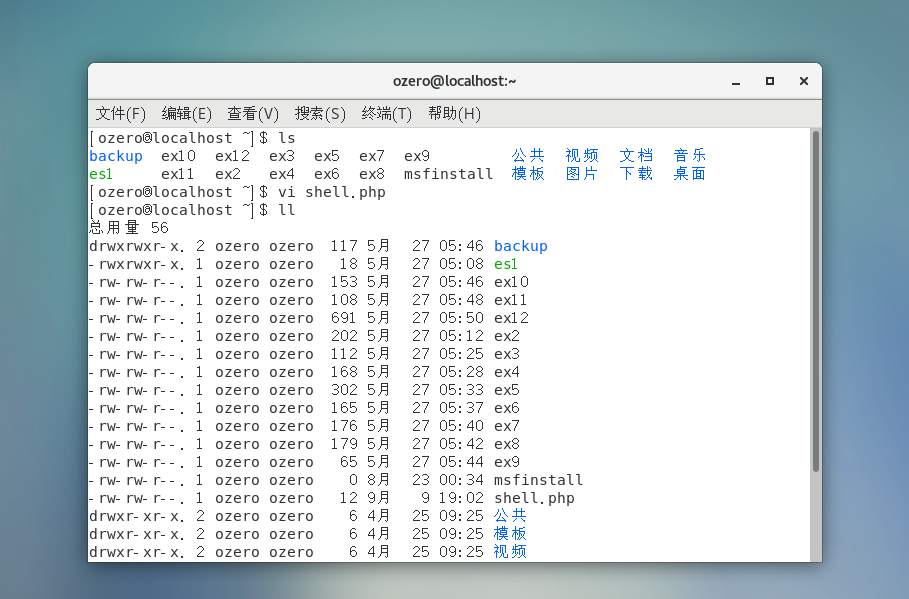
Task: Minimize the terminal window
Action: [739, 81]
